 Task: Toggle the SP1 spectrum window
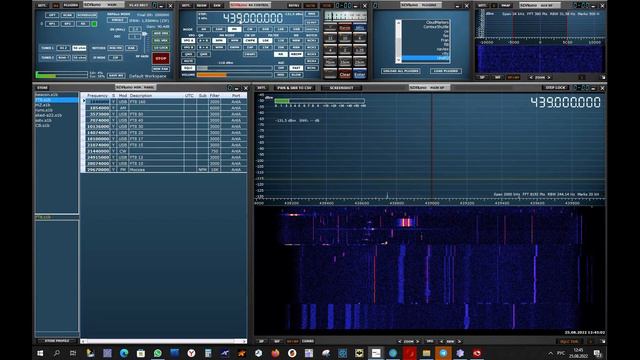(52, 24)
